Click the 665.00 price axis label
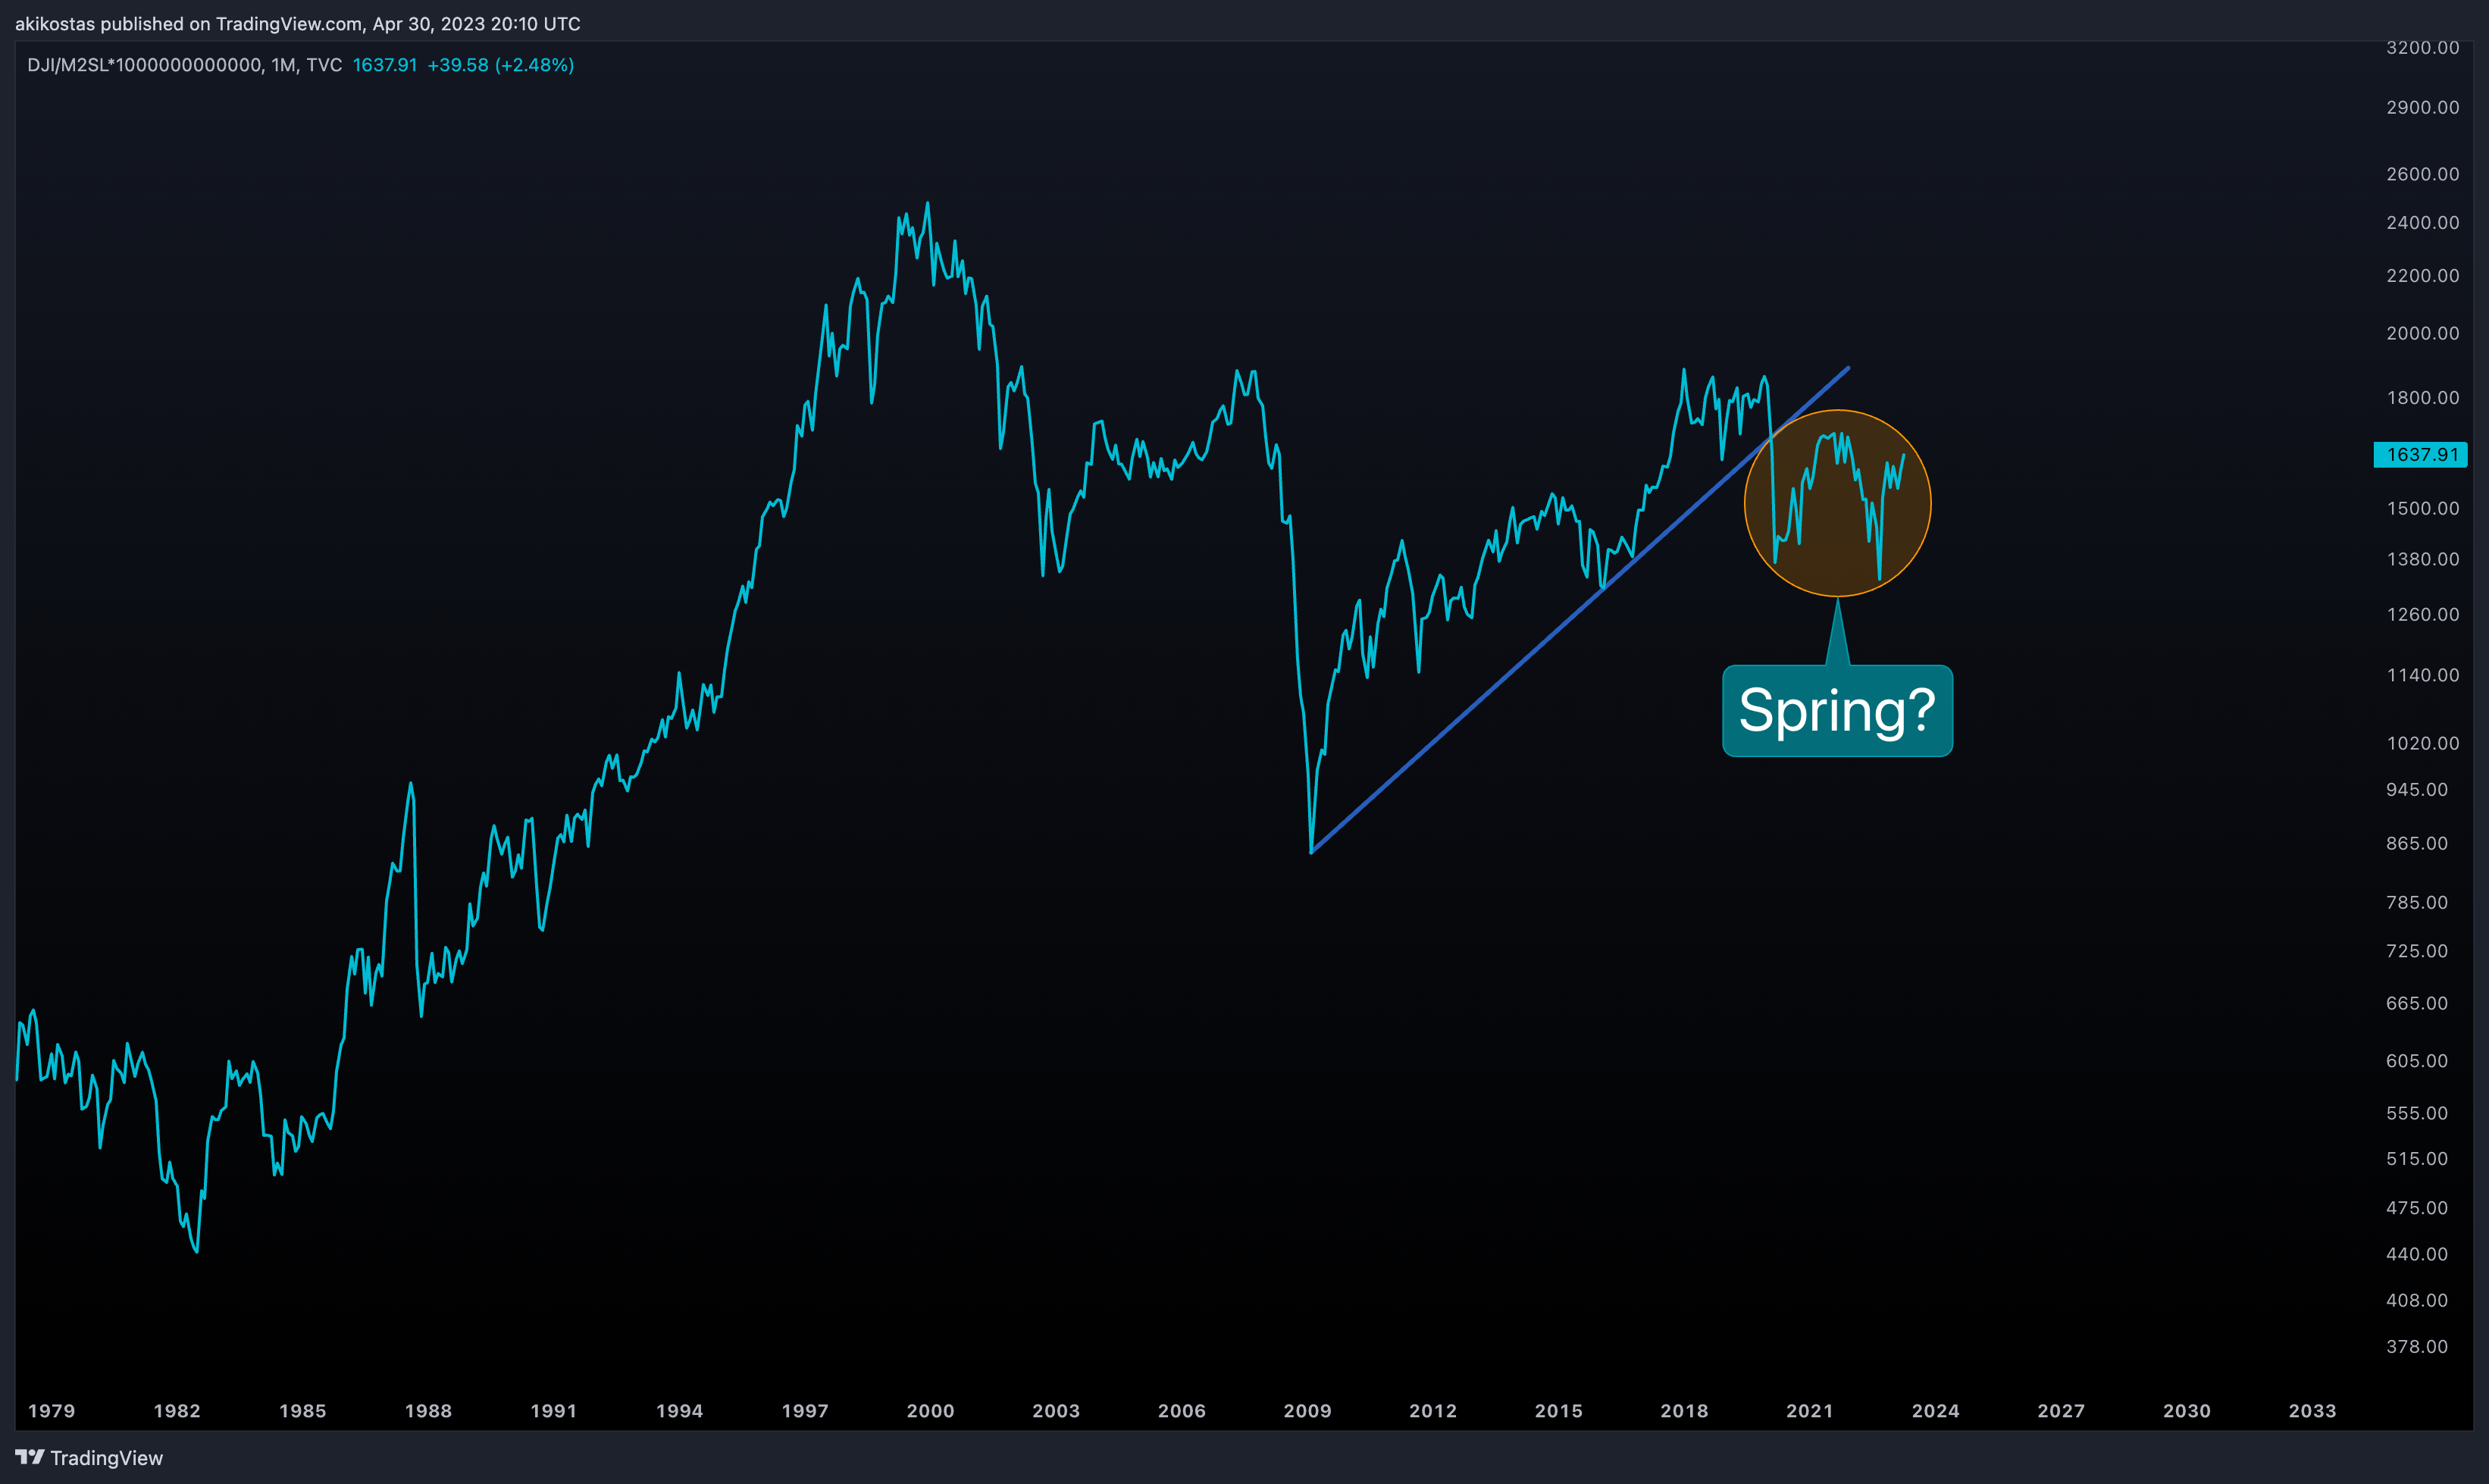This screenshot has height=1484, width=2489. tap(2417, 1004)
